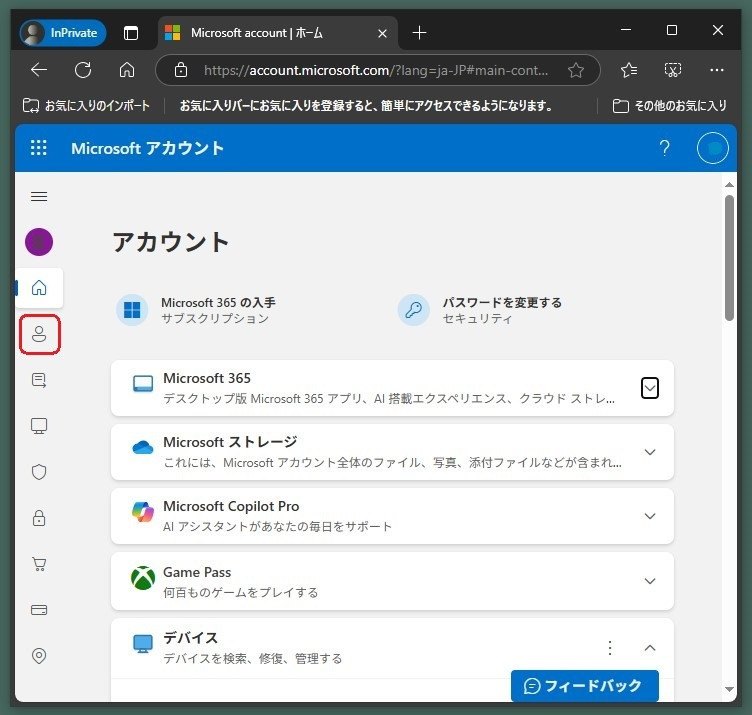This screenshot has height=715, width=752.
Task: Open a new browser tab
Action: click(x=420, y=33)
